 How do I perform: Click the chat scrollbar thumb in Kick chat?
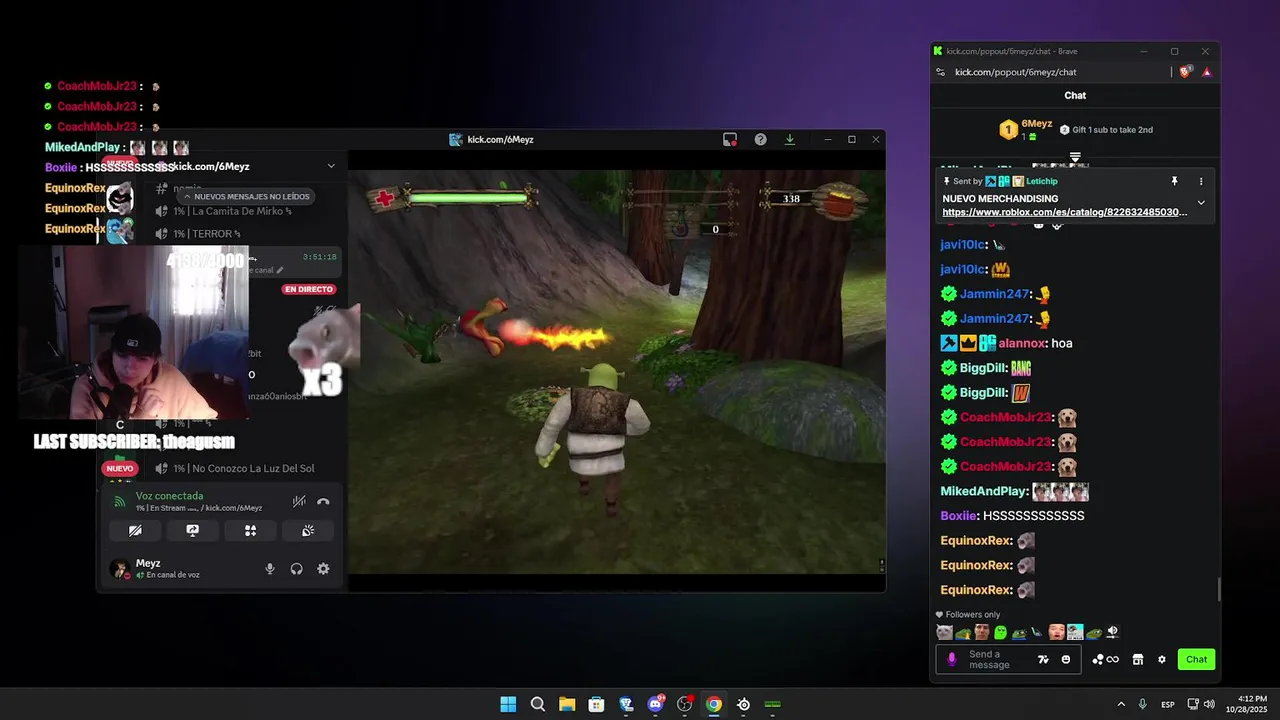pyautogui.click(x=1218, y=590)
